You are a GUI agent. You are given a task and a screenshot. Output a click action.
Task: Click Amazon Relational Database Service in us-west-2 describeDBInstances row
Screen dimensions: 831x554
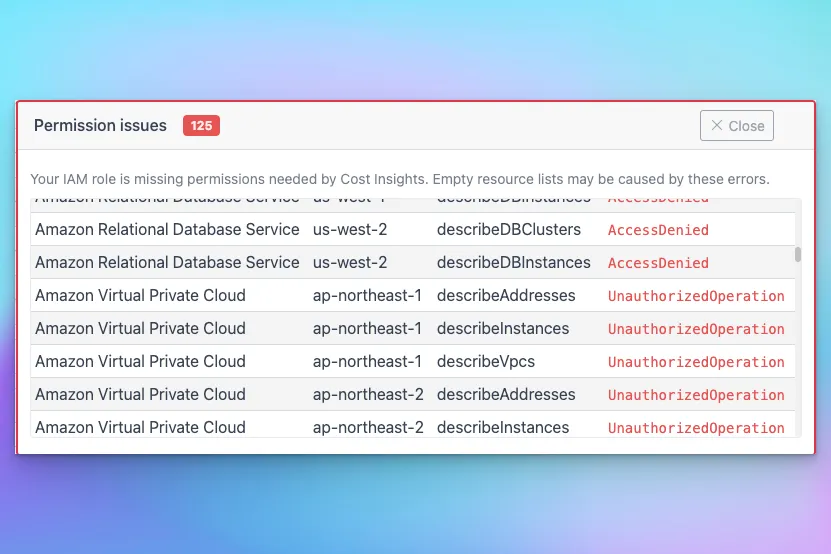(x=167, y=262)
